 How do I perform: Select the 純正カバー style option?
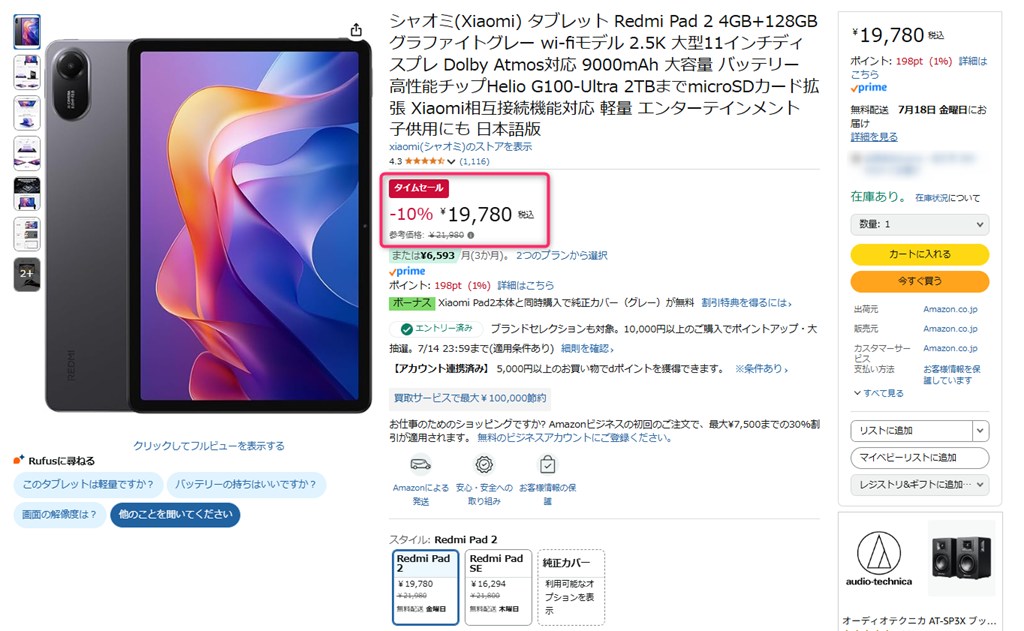(x=571, y=587)
